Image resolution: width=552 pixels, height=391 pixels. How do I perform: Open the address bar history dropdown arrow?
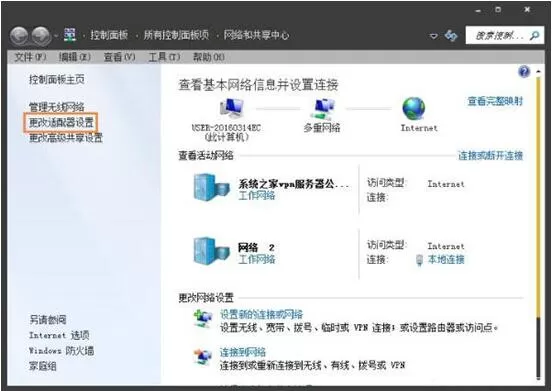point(434,36)
